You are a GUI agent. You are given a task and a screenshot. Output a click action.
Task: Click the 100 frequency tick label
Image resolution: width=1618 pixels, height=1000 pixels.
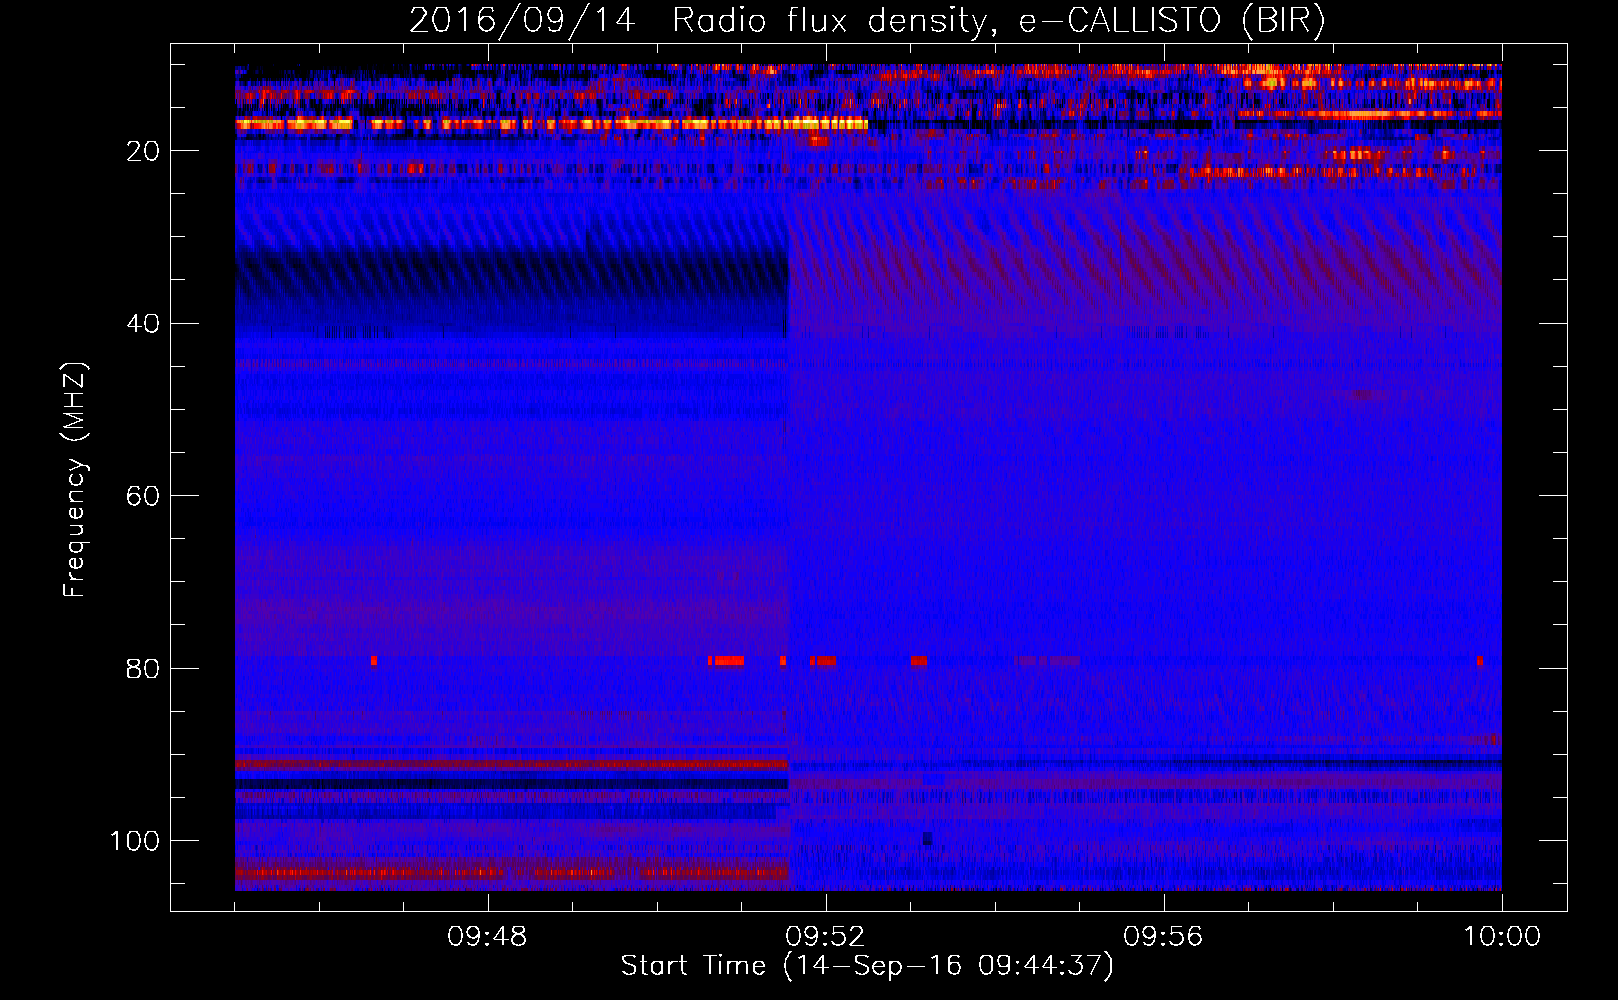pyautogui.click(x=135, y=841)
